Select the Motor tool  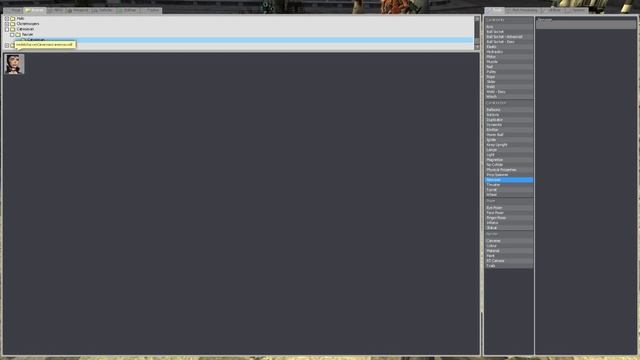pyautogui.click(x=509, y=57)
